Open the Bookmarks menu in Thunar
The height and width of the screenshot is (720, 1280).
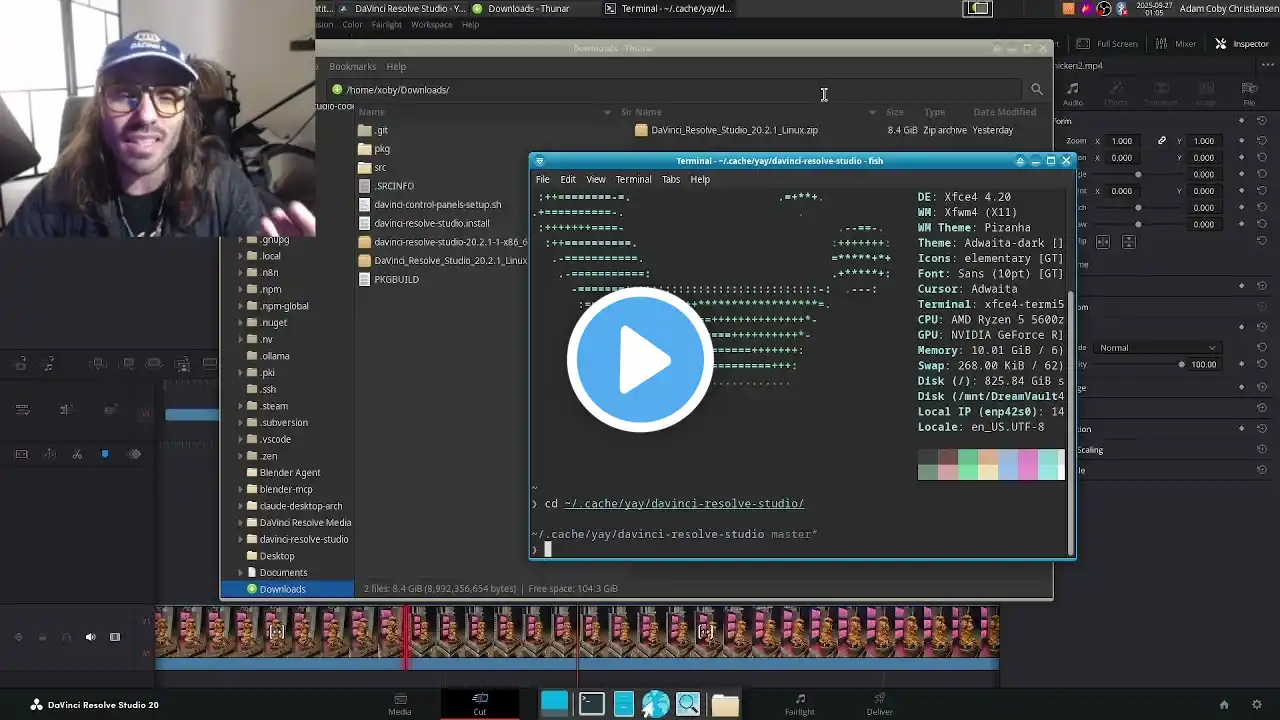pyautogui.click(x=352, y=67)
